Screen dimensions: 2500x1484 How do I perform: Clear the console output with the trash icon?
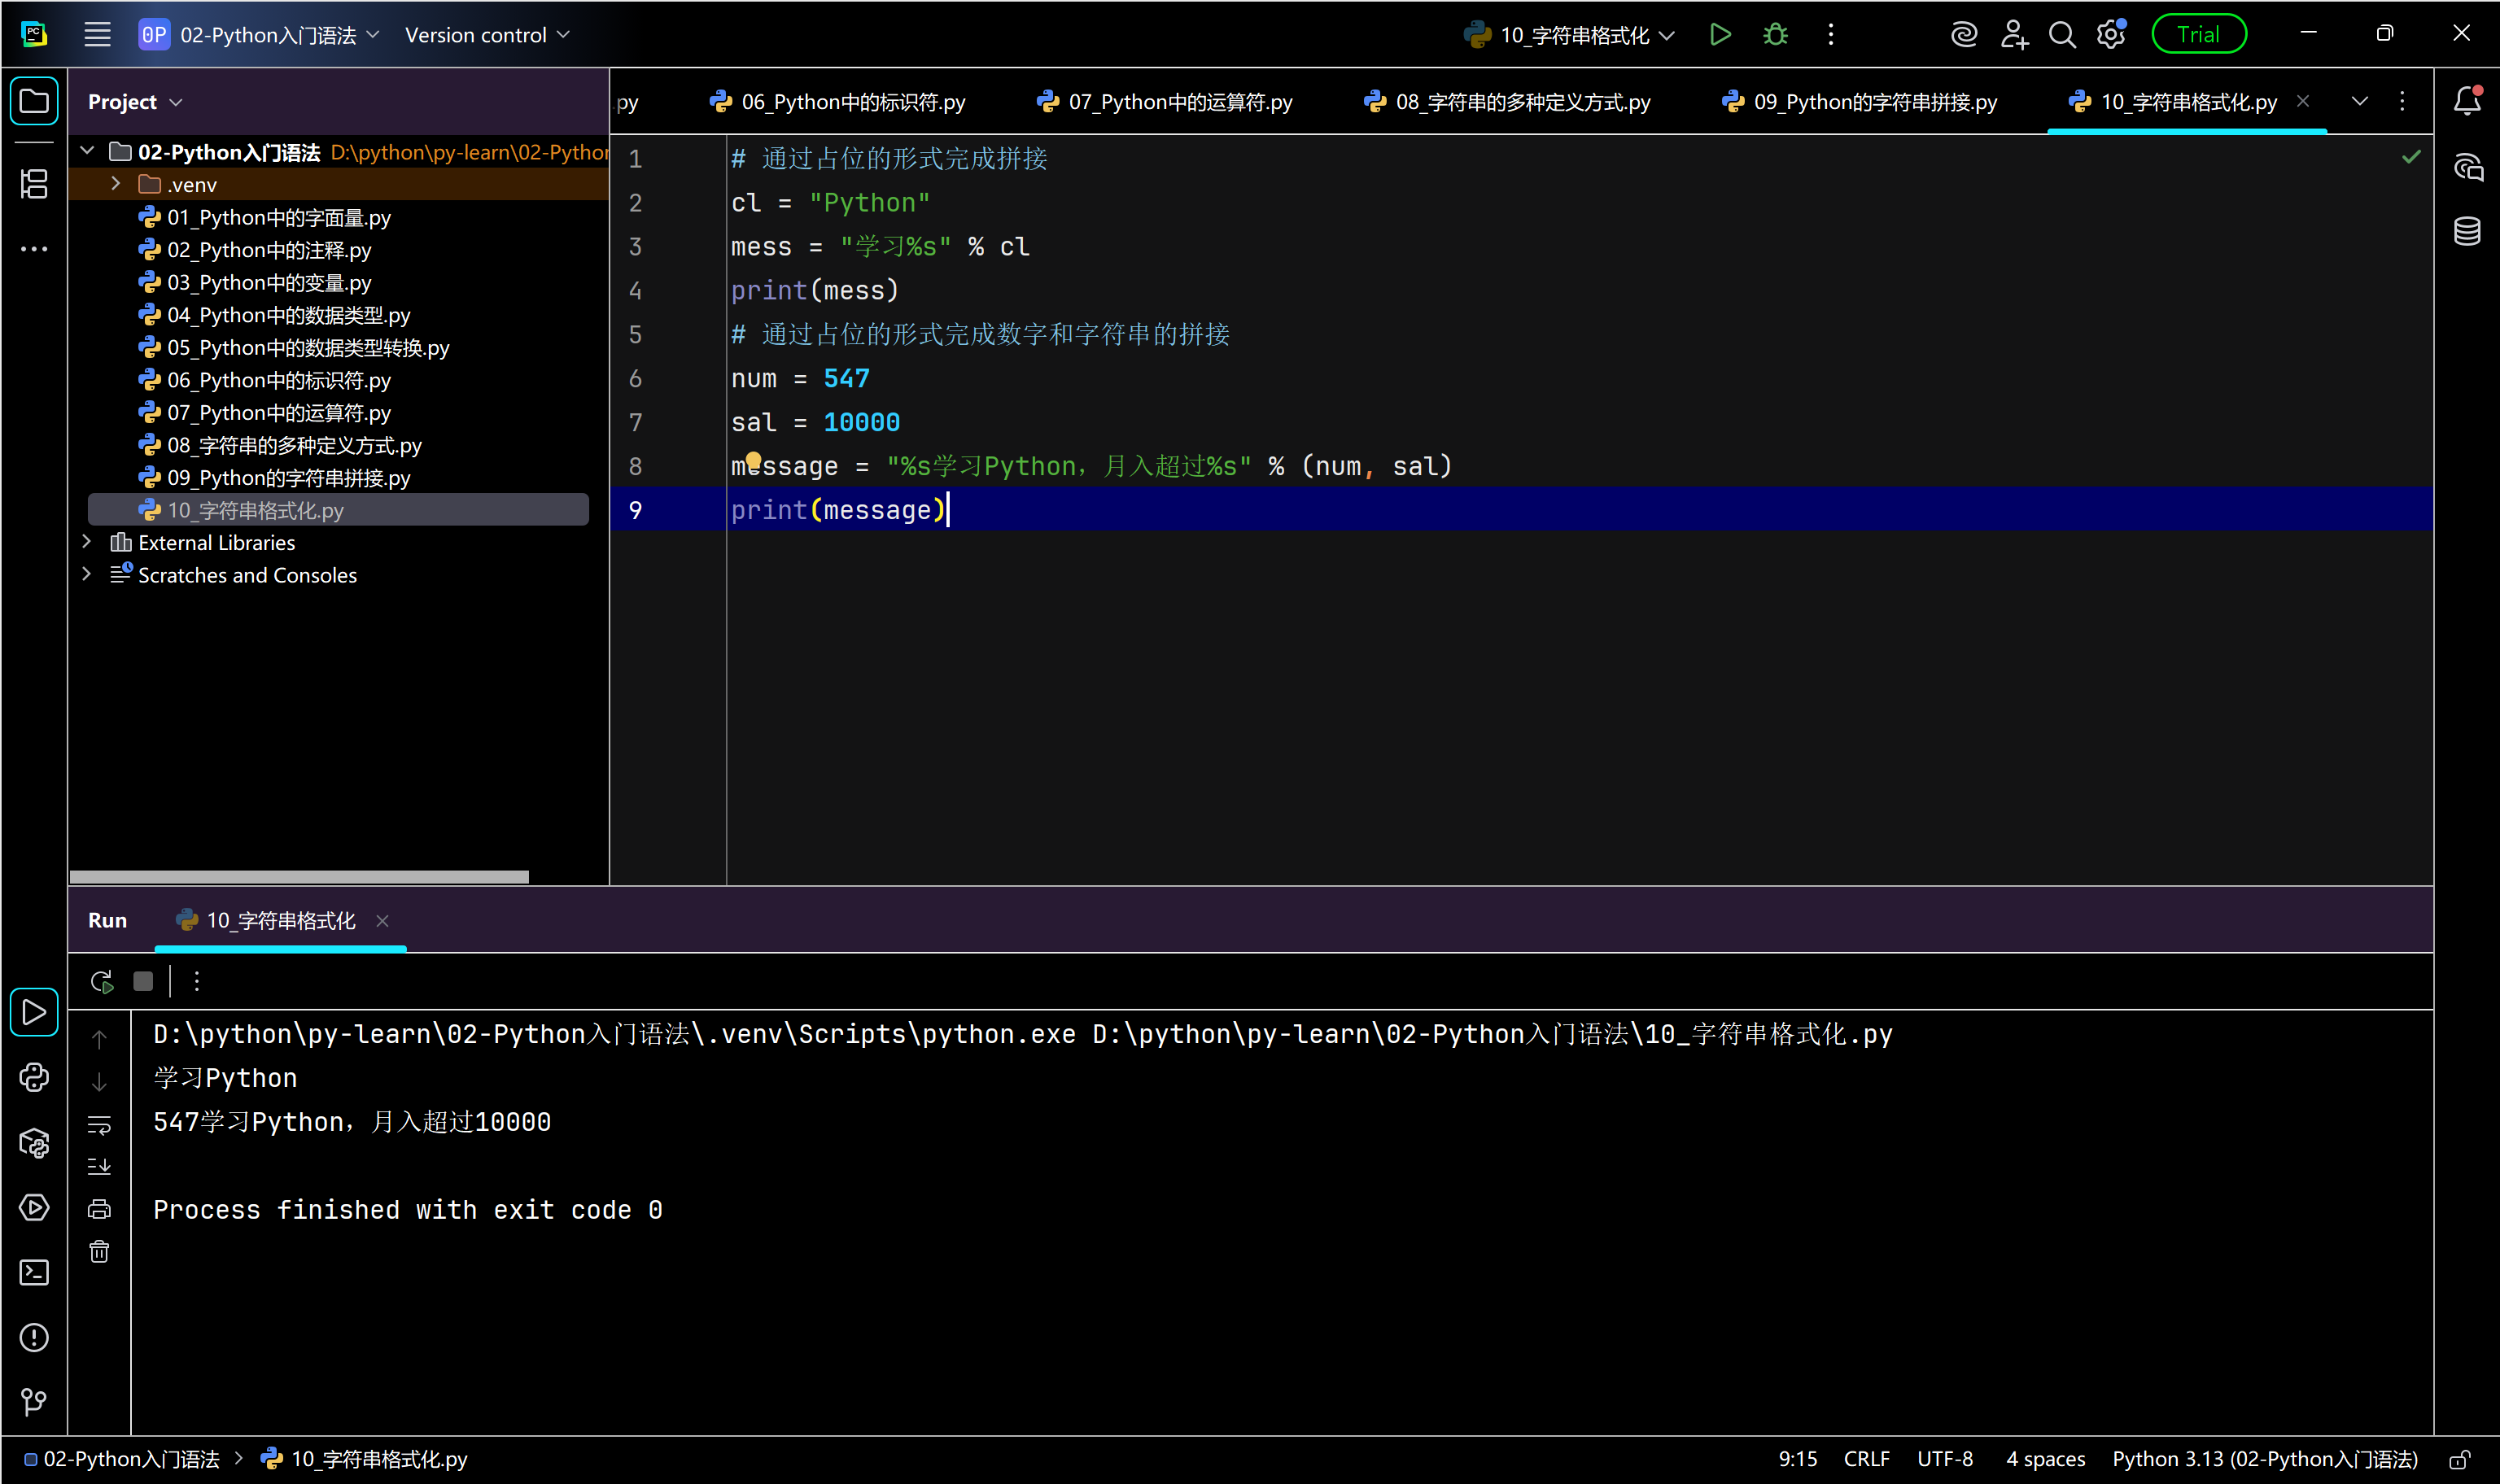pyautogui.click(x=99, y=1252)
